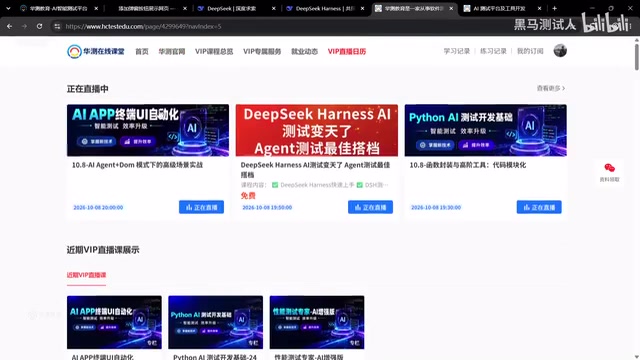Click the 资料领取 WeChat floating icon

point(609,172)
